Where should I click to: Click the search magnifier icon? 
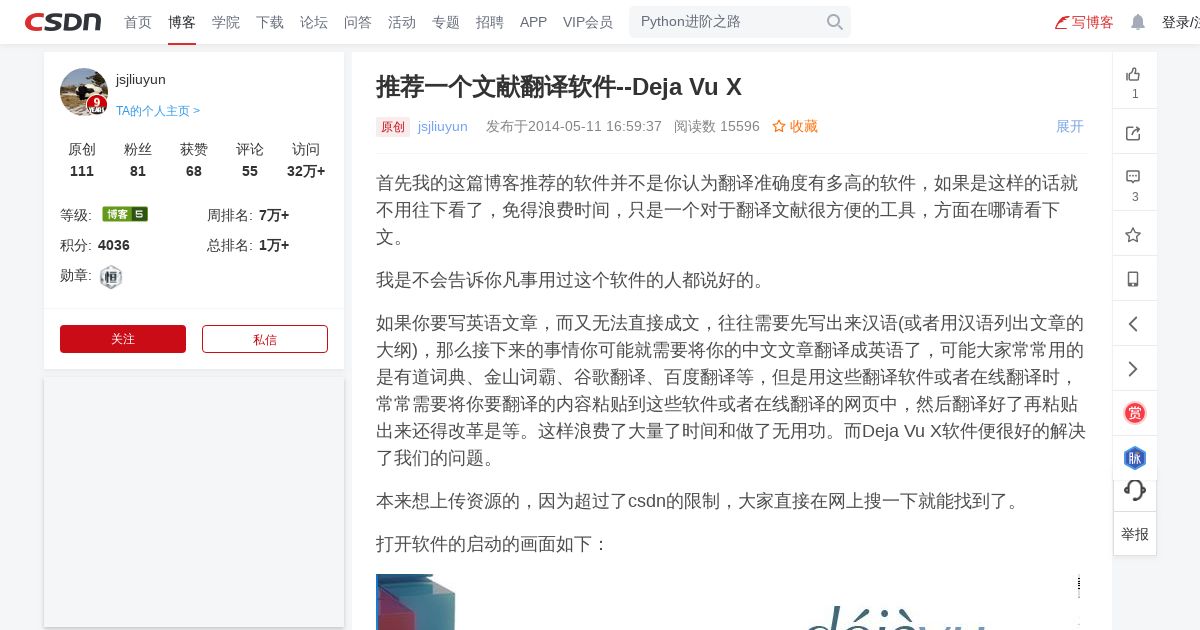click(835, 22)
